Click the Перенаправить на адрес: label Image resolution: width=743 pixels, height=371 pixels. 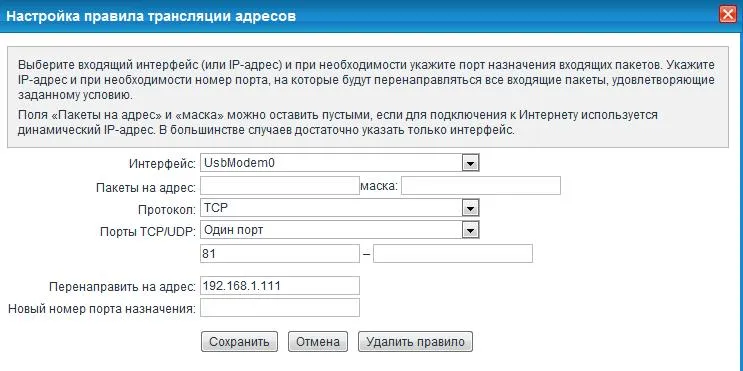click(x=122, y=287)
